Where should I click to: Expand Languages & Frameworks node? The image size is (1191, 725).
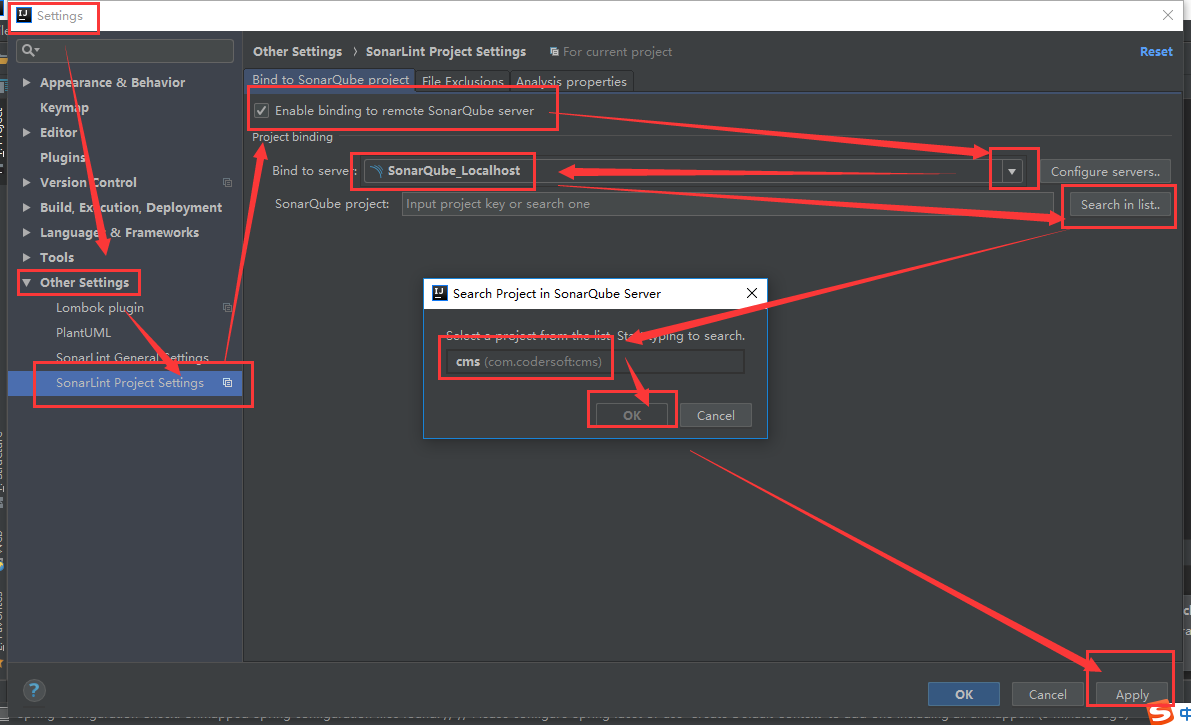tap(27, 233)
